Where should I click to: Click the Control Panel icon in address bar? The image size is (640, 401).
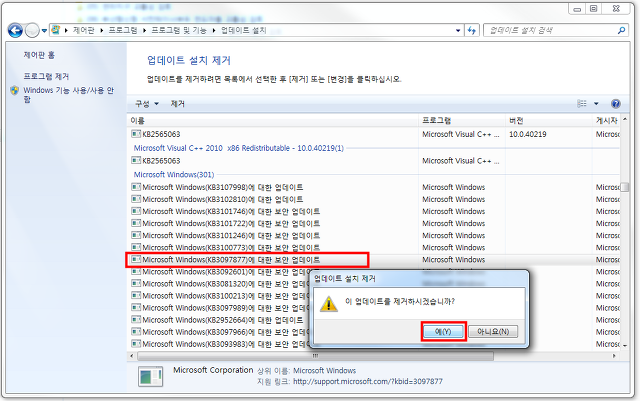click(56, 30)
